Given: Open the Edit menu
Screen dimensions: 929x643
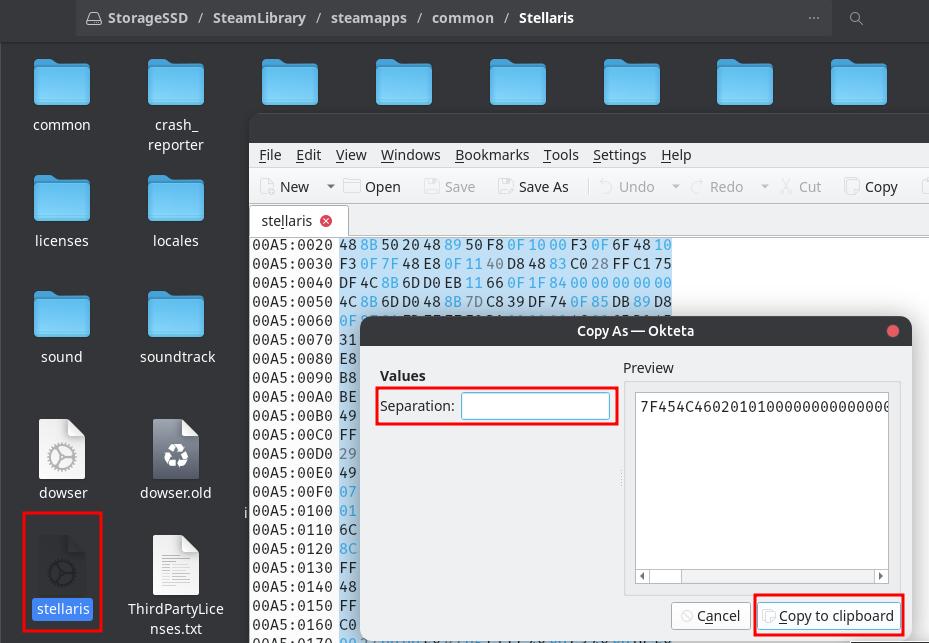Looking at the screenshot, I should point(309,155).
